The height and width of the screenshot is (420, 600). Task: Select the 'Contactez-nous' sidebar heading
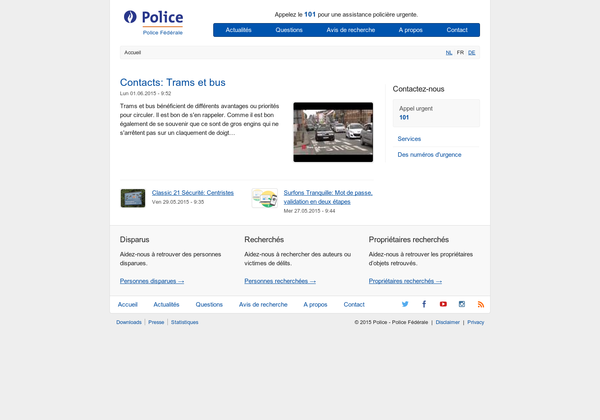(418, 89)
